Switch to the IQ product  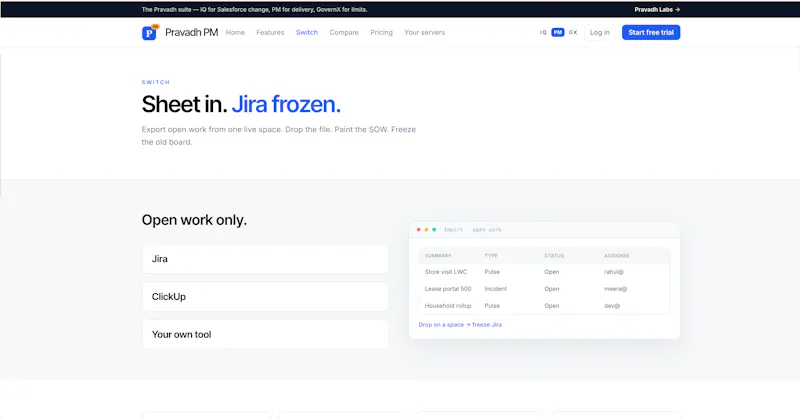click(x=543, y=32)
